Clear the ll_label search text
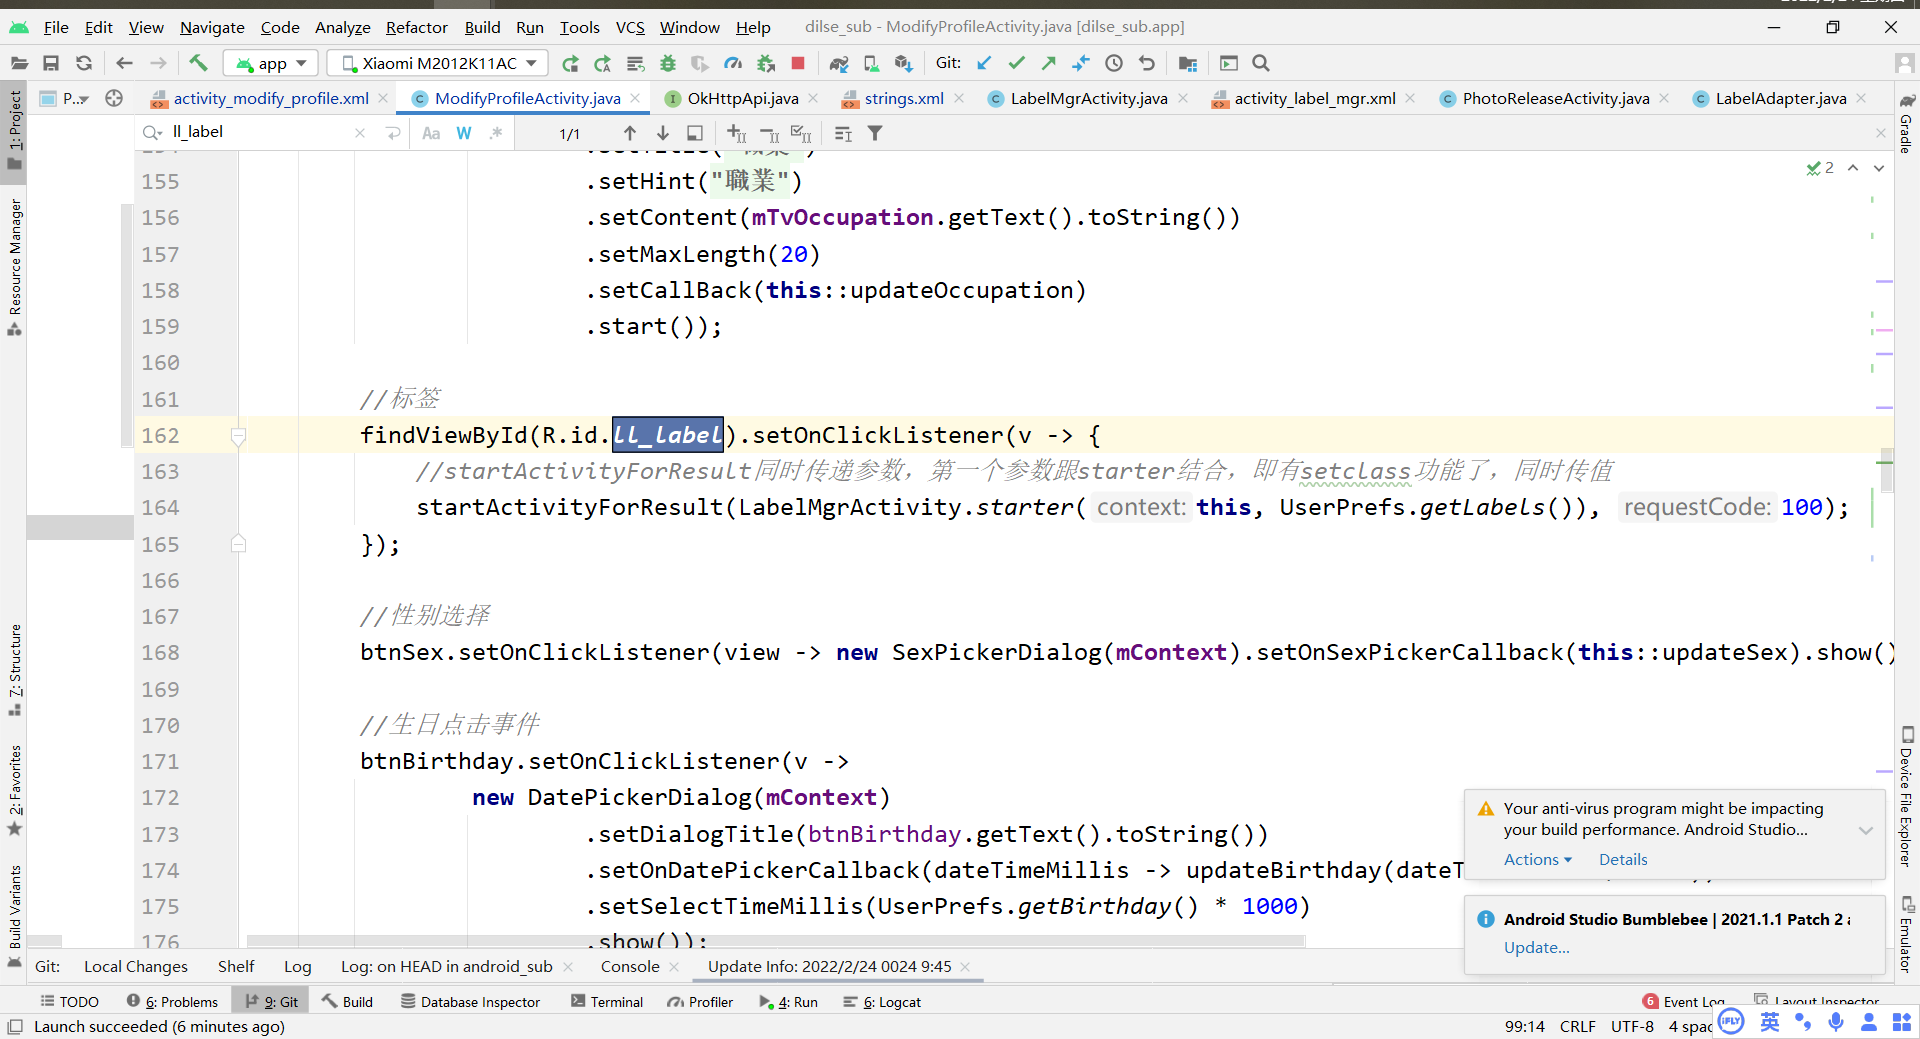1920x1039 pixels. click(360, 133)
